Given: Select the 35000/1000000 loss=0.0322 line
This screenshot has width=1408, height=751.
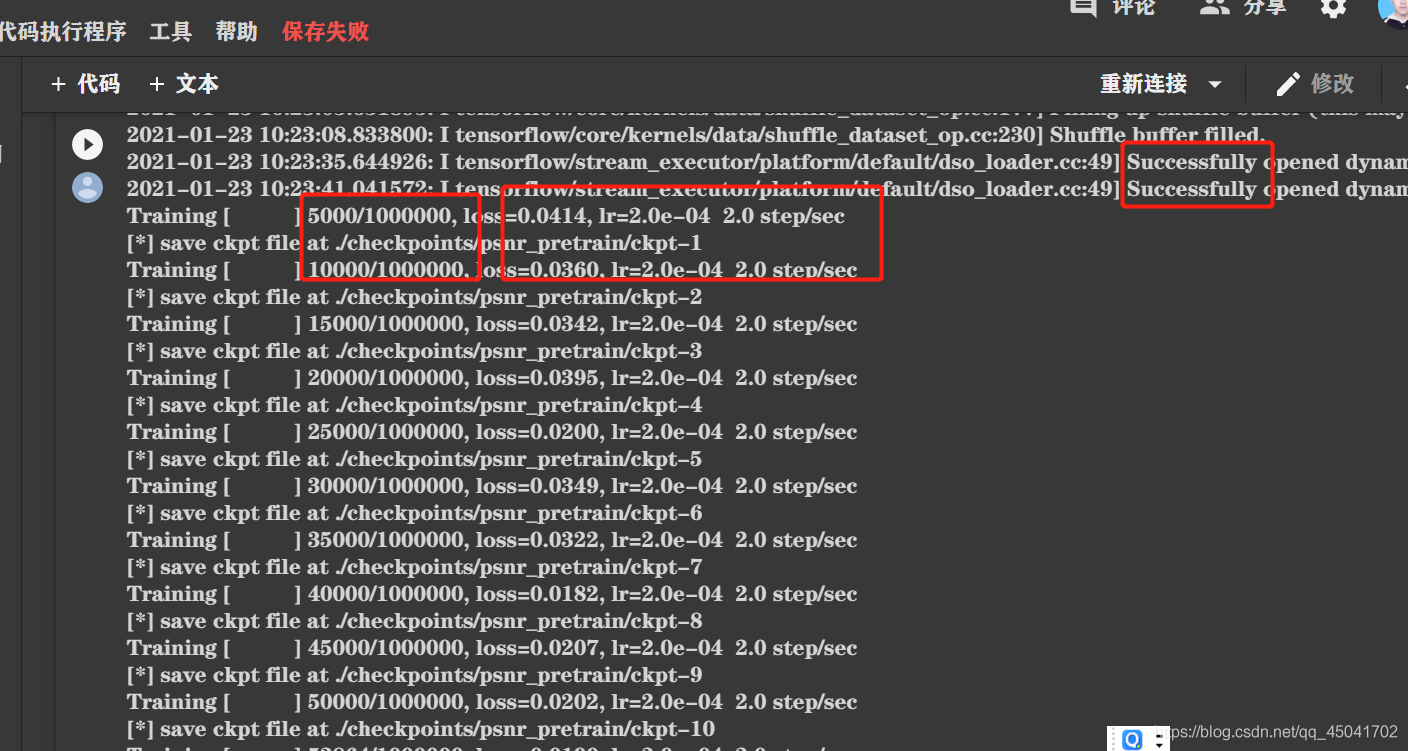Looking at the screenshot, I should coord(492,540).
